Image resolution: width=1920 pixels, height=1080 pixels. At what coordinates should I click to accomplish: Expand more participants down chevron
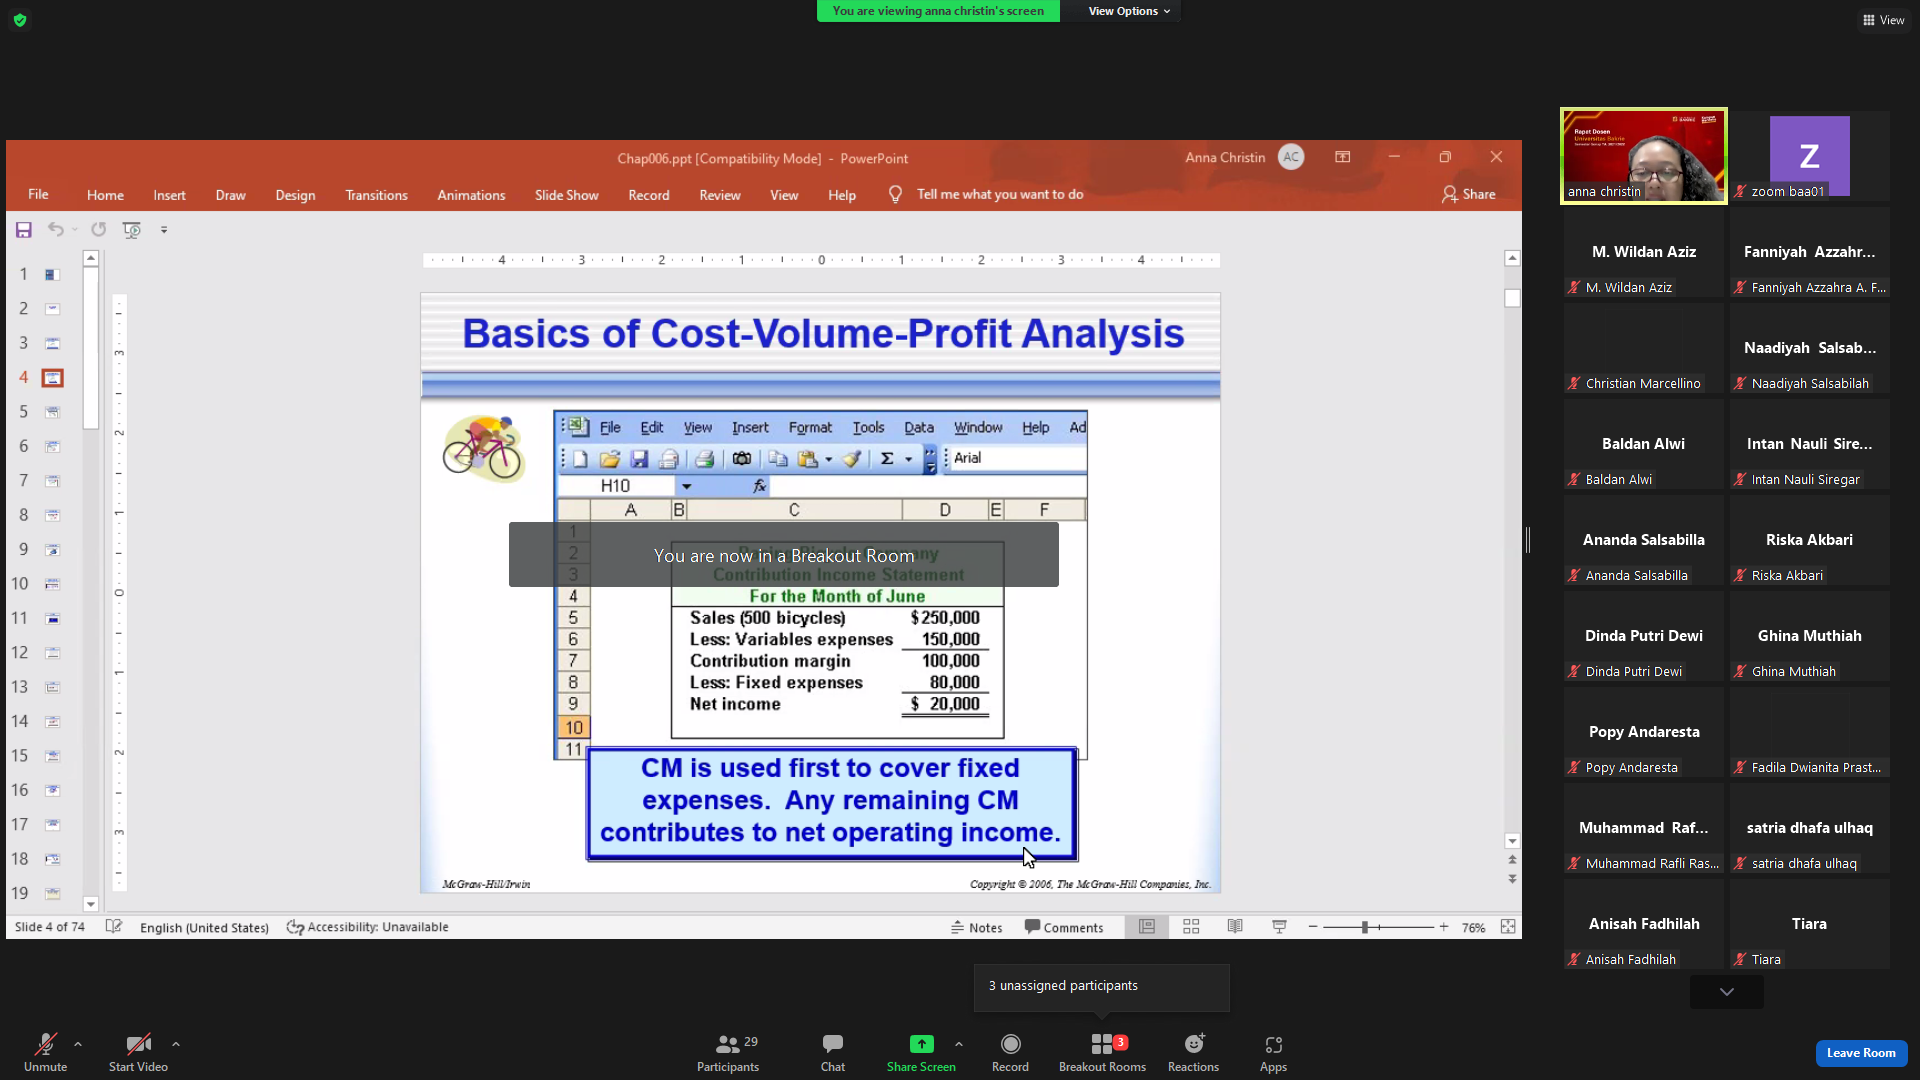click(1727, 992)
